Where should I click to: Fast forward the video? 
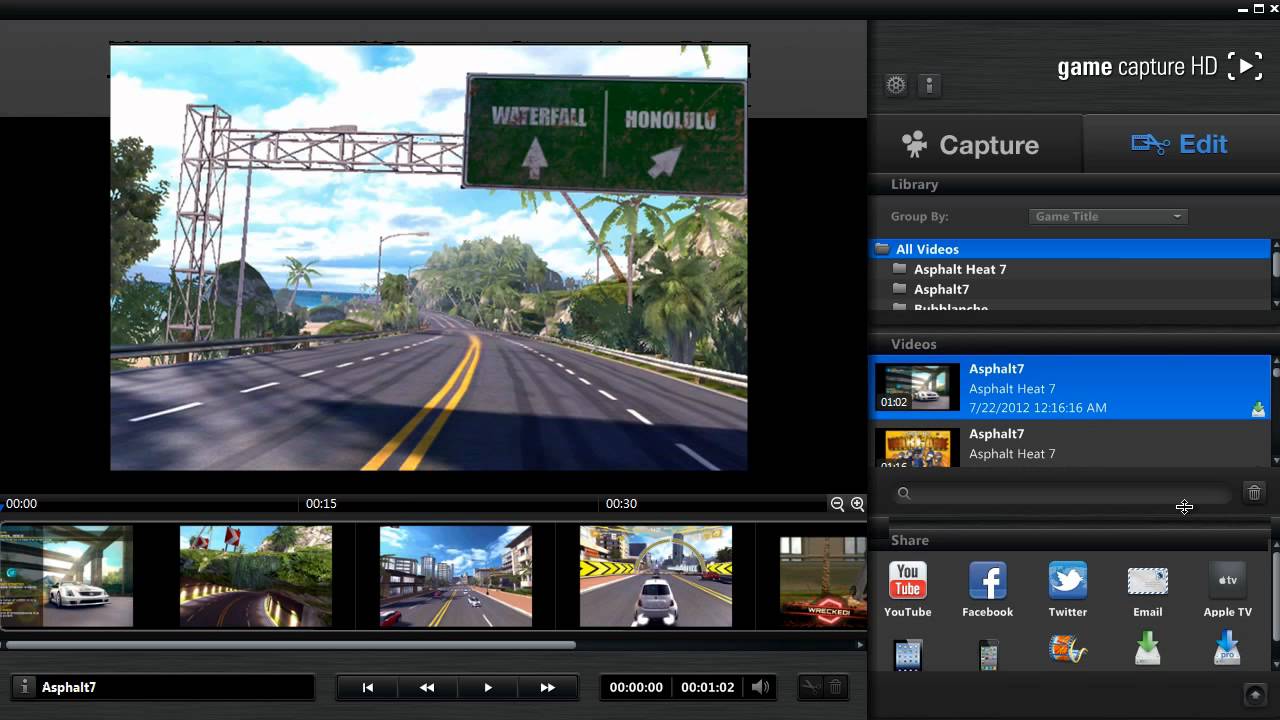pyautogui.click(x=547, y=687)
